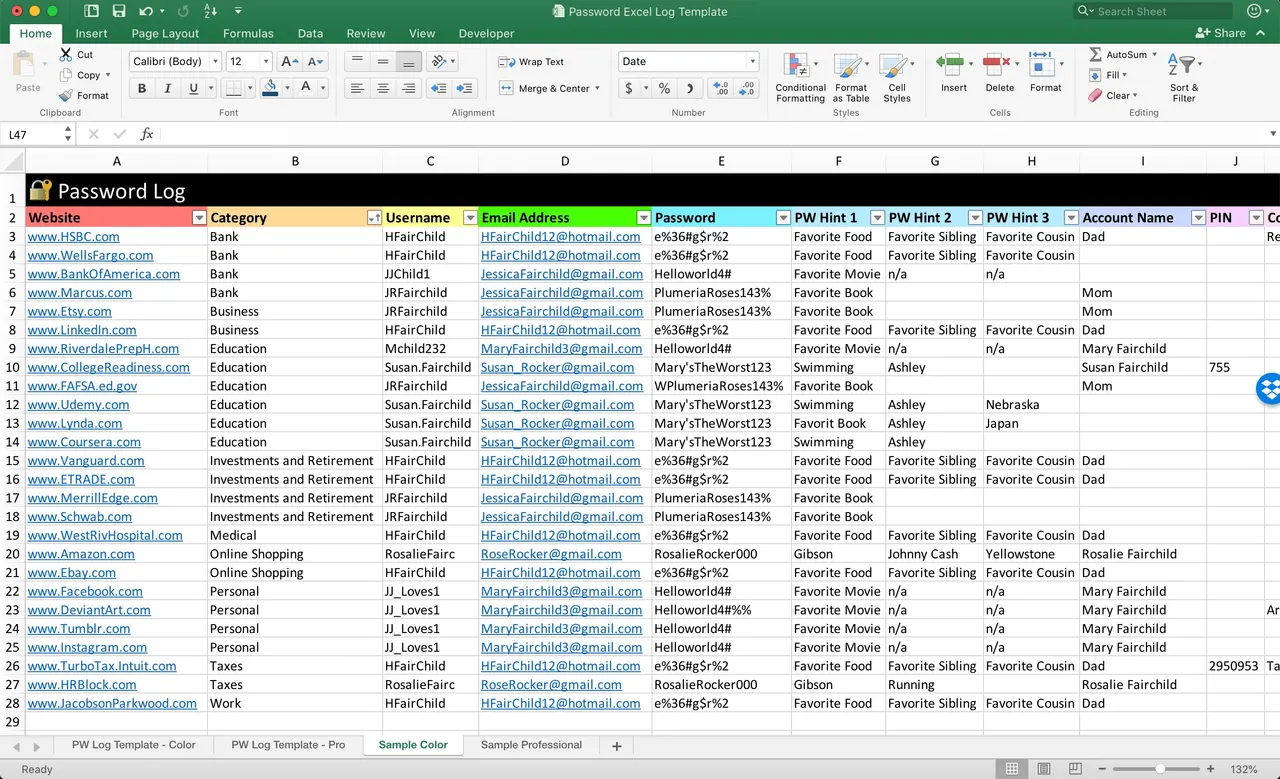Click the Redo icon in title bar
Viewport: 1280px width, 779px height.
pos(183,11)
